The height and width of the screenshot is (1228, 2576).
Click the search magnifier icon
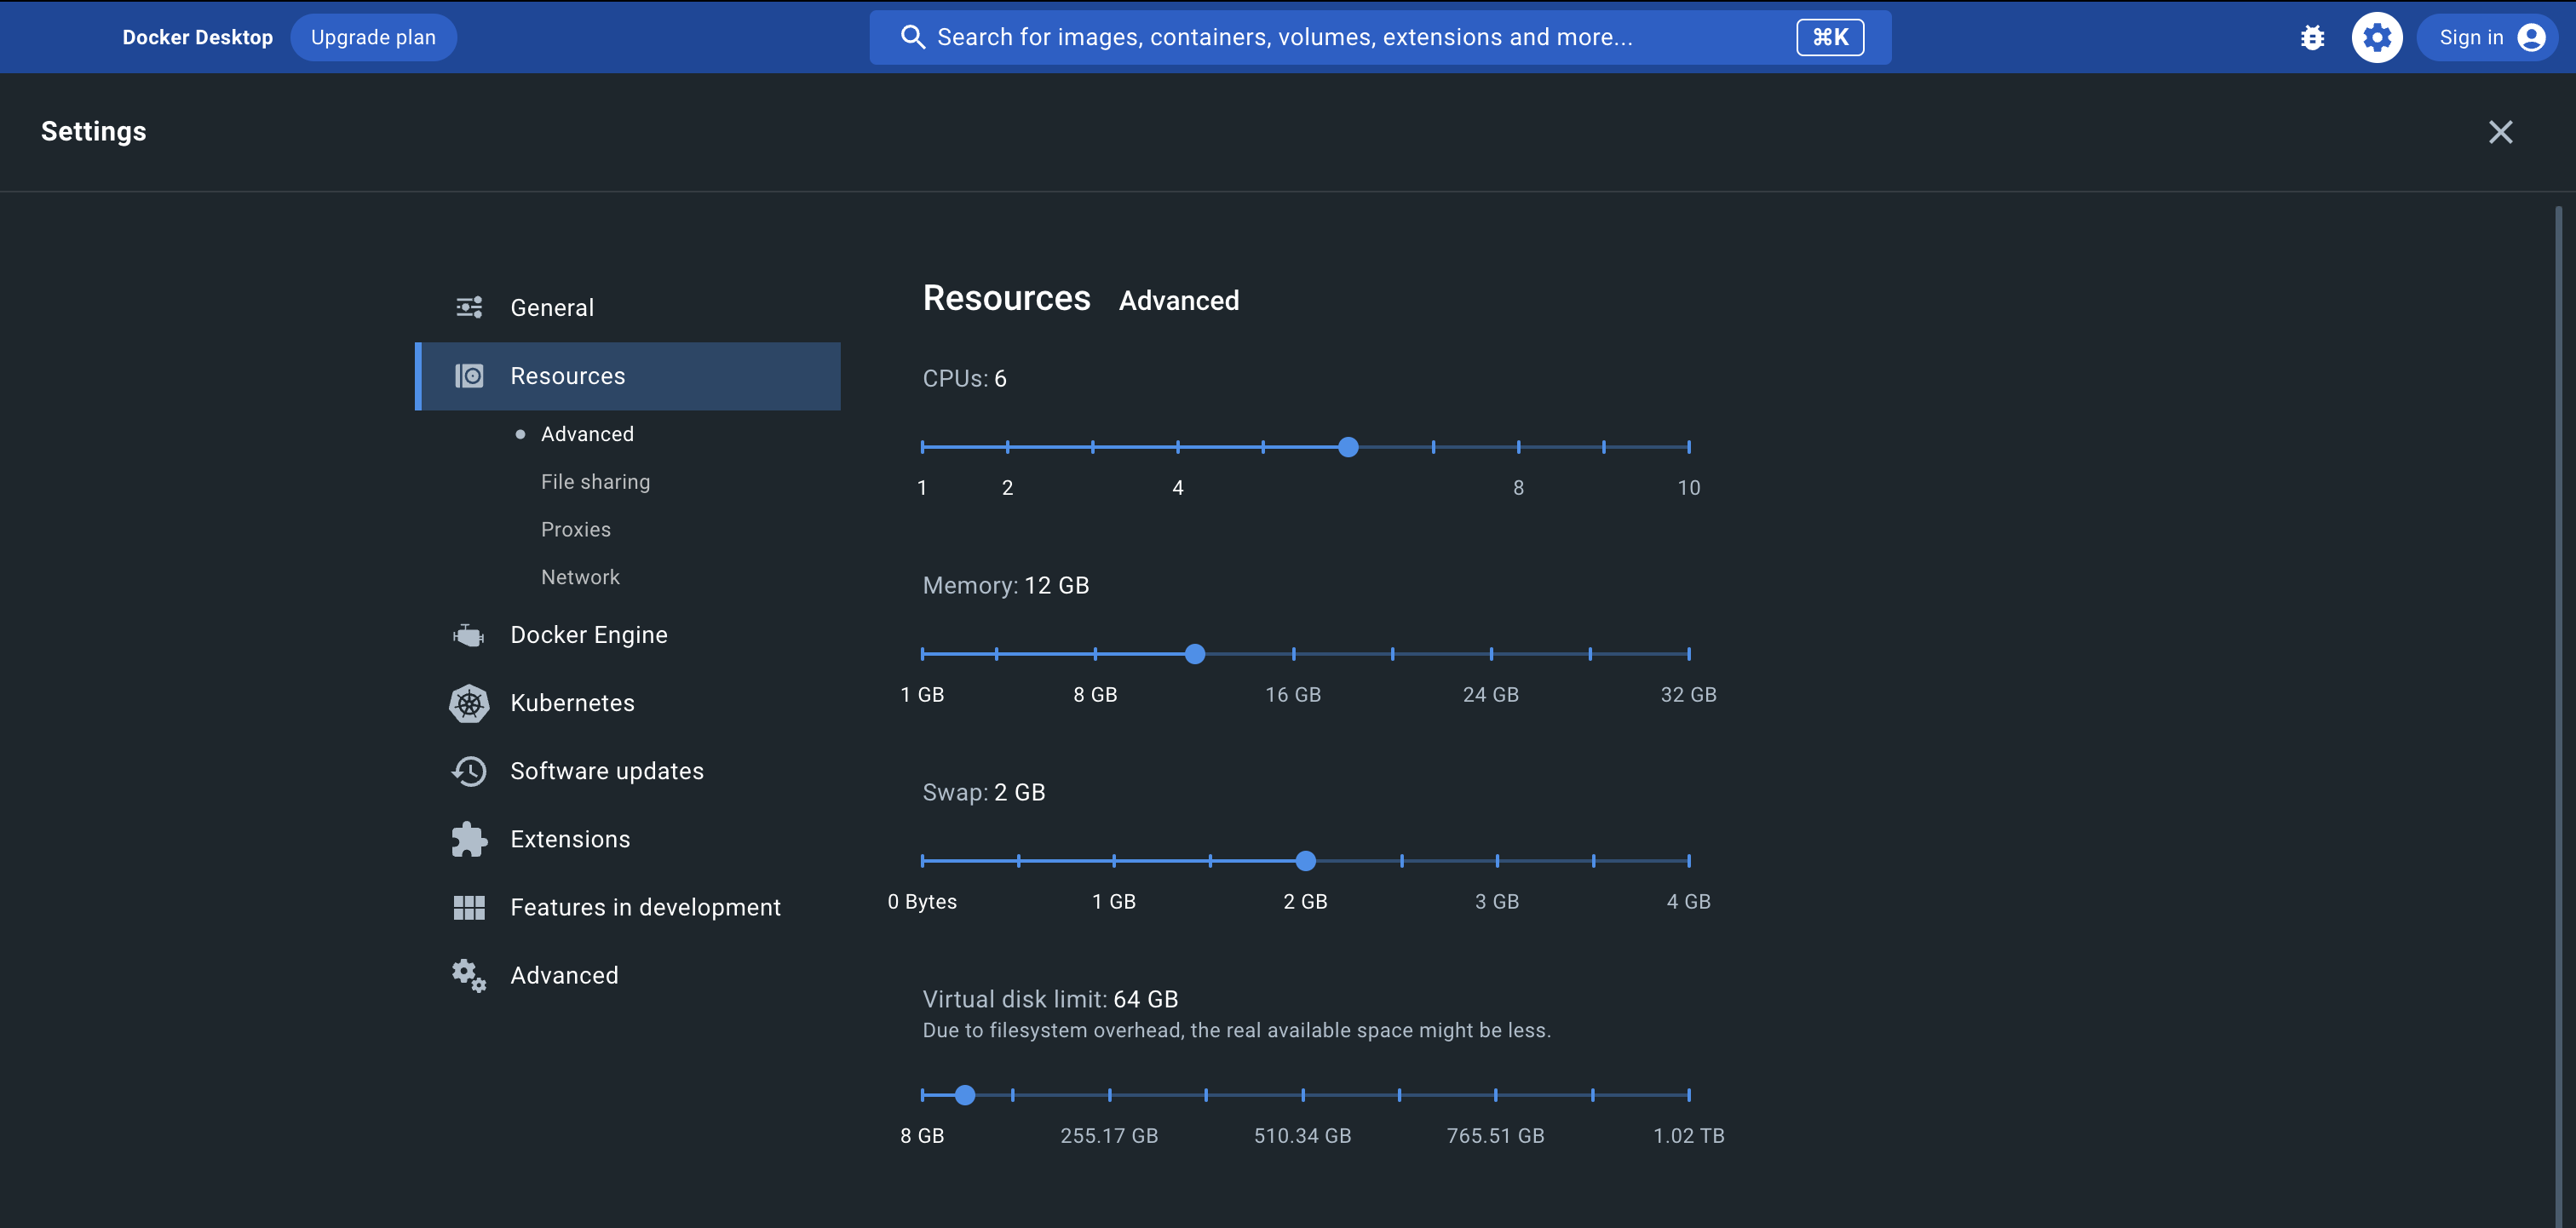click(x=912, y=38)
